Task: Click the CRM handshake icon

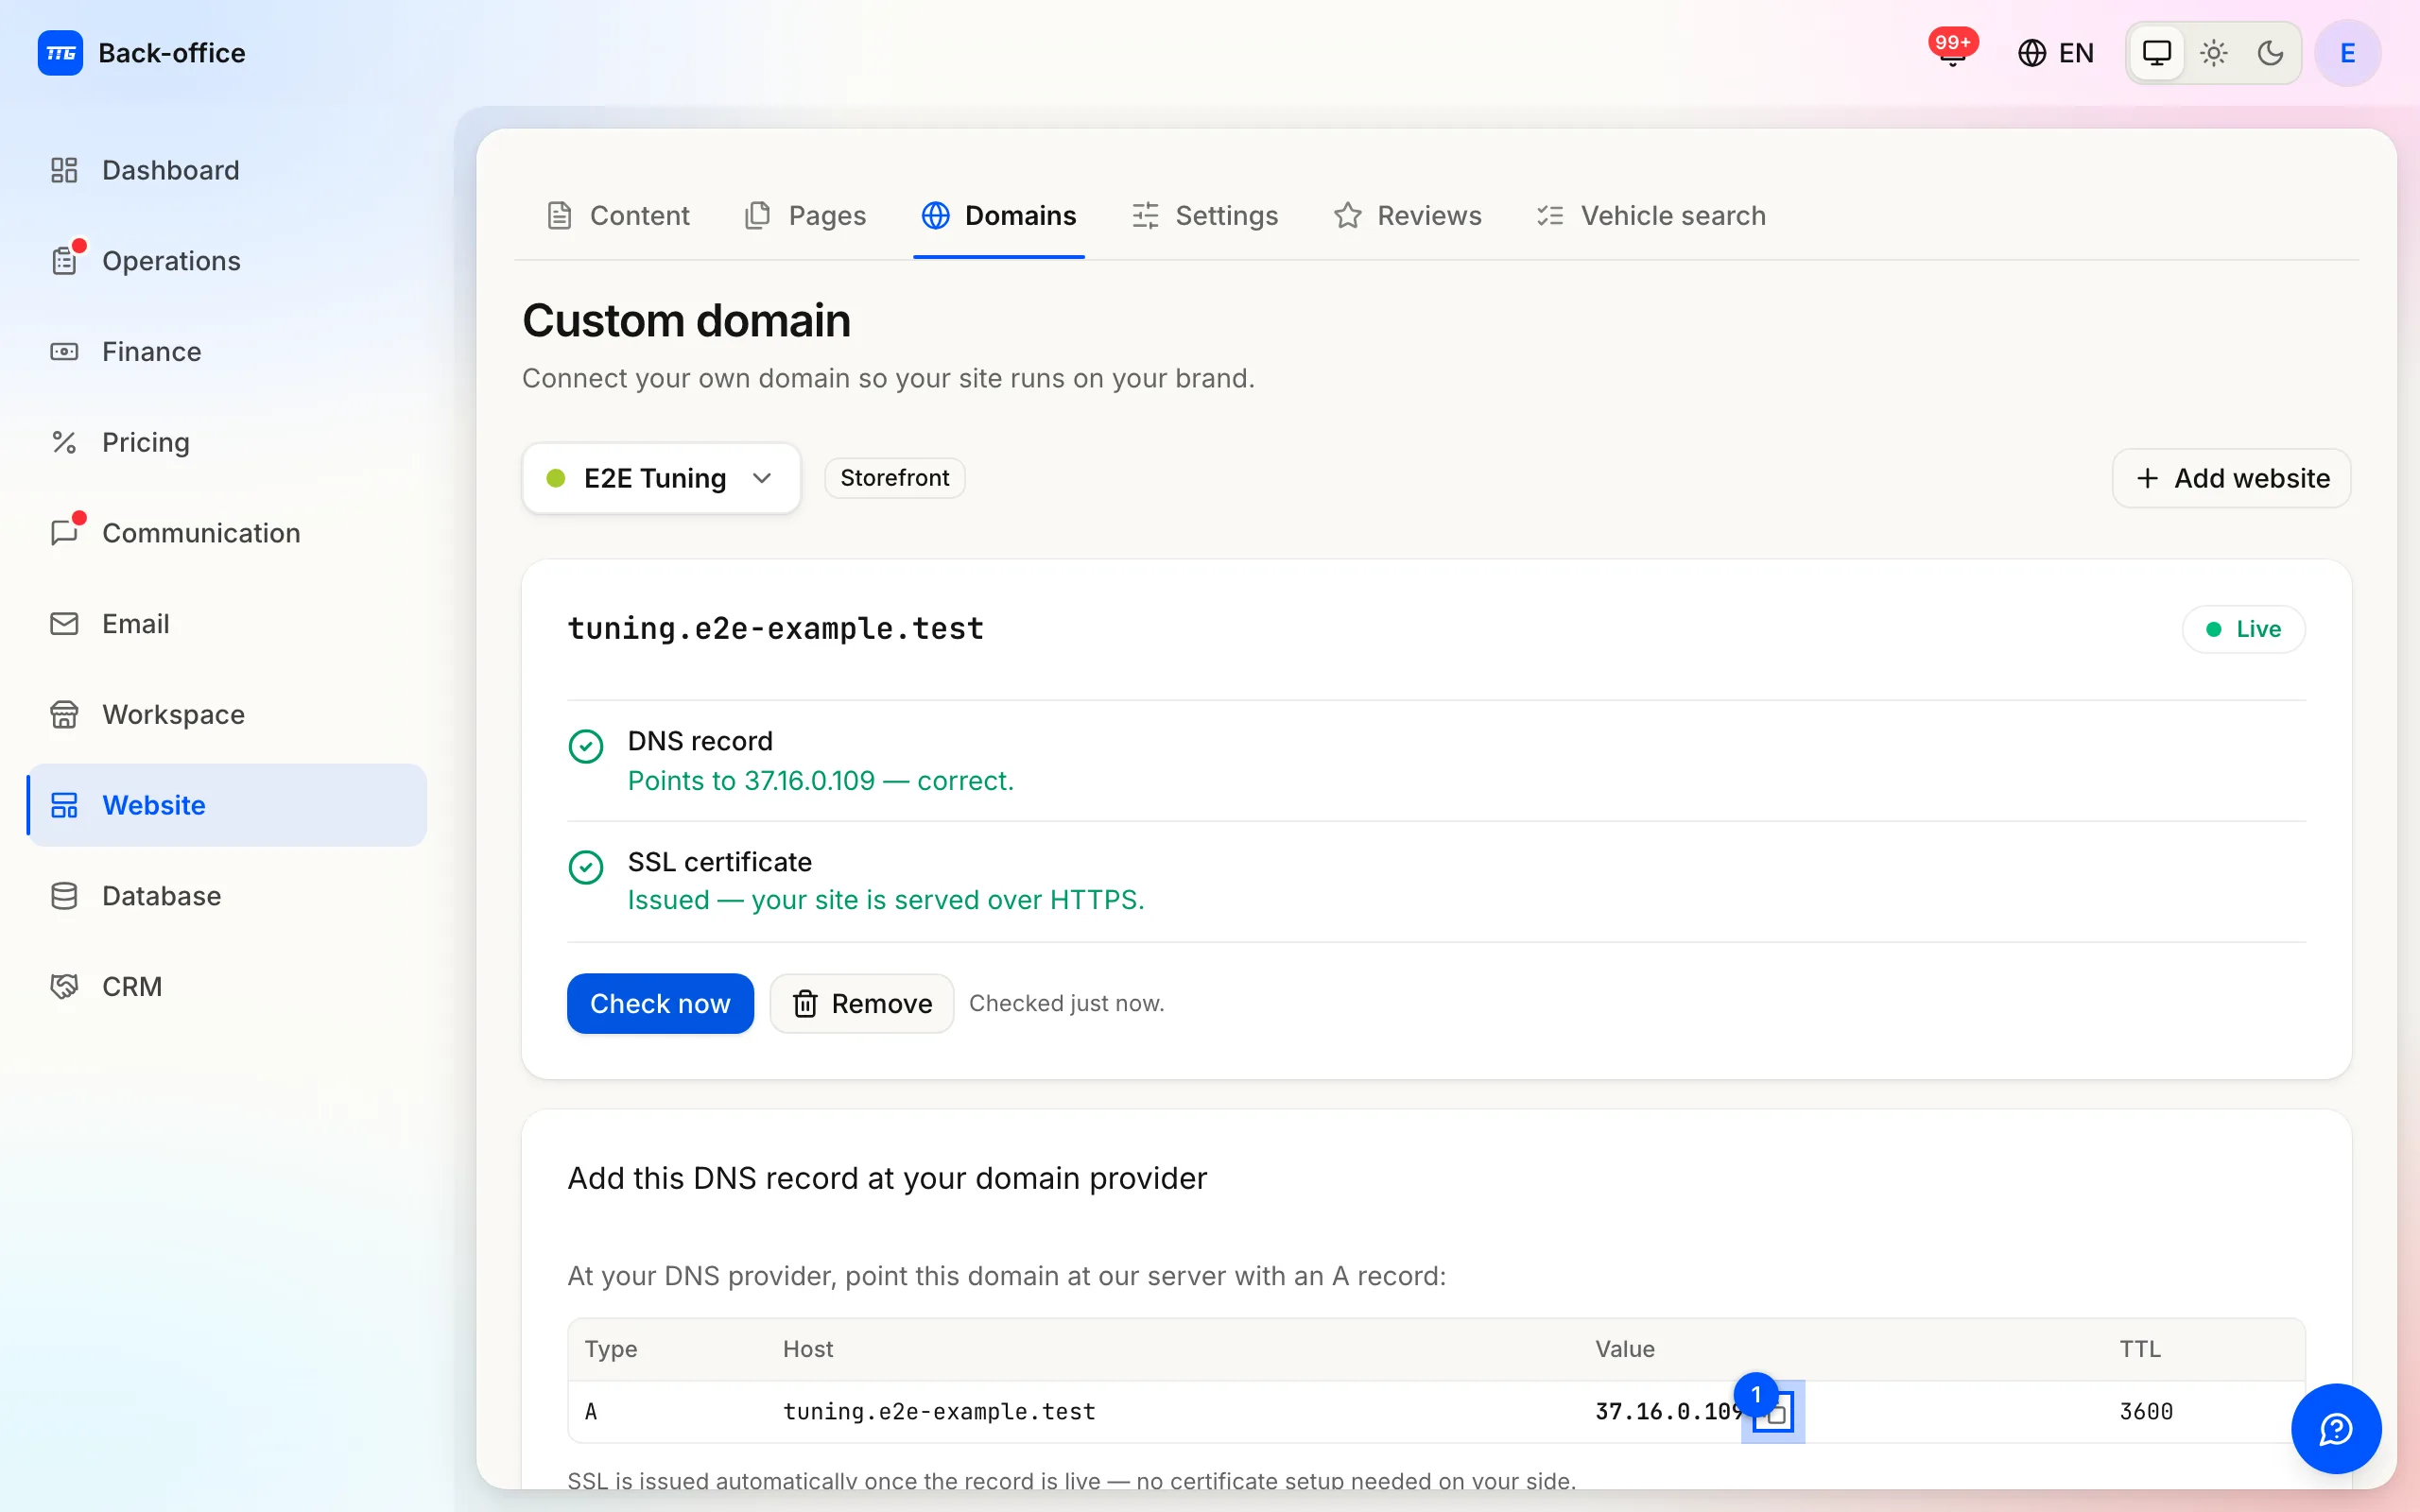Action: [64, 986]
